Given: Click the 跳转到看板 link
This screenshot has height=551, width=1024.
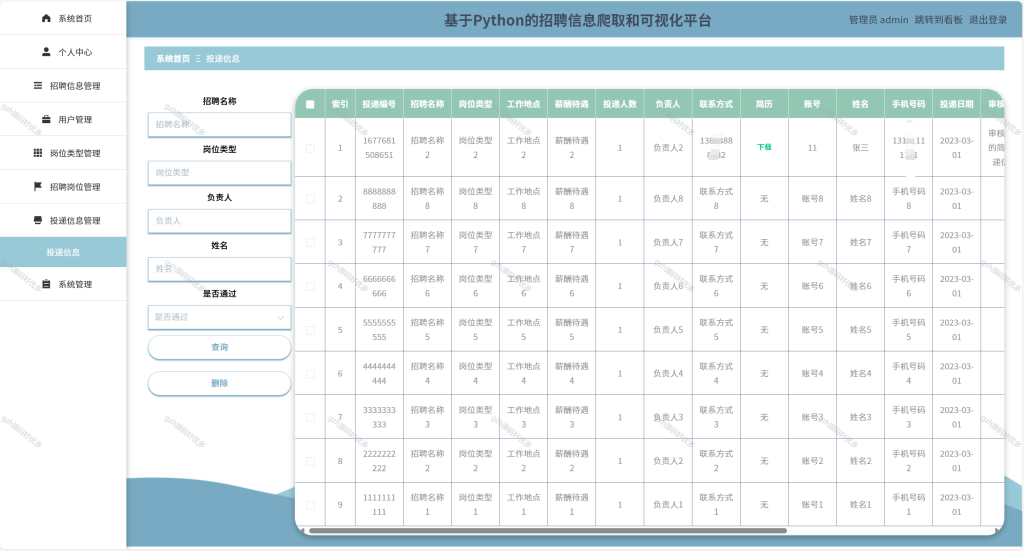Looking at the screenshot, I should tap(938, 20).
